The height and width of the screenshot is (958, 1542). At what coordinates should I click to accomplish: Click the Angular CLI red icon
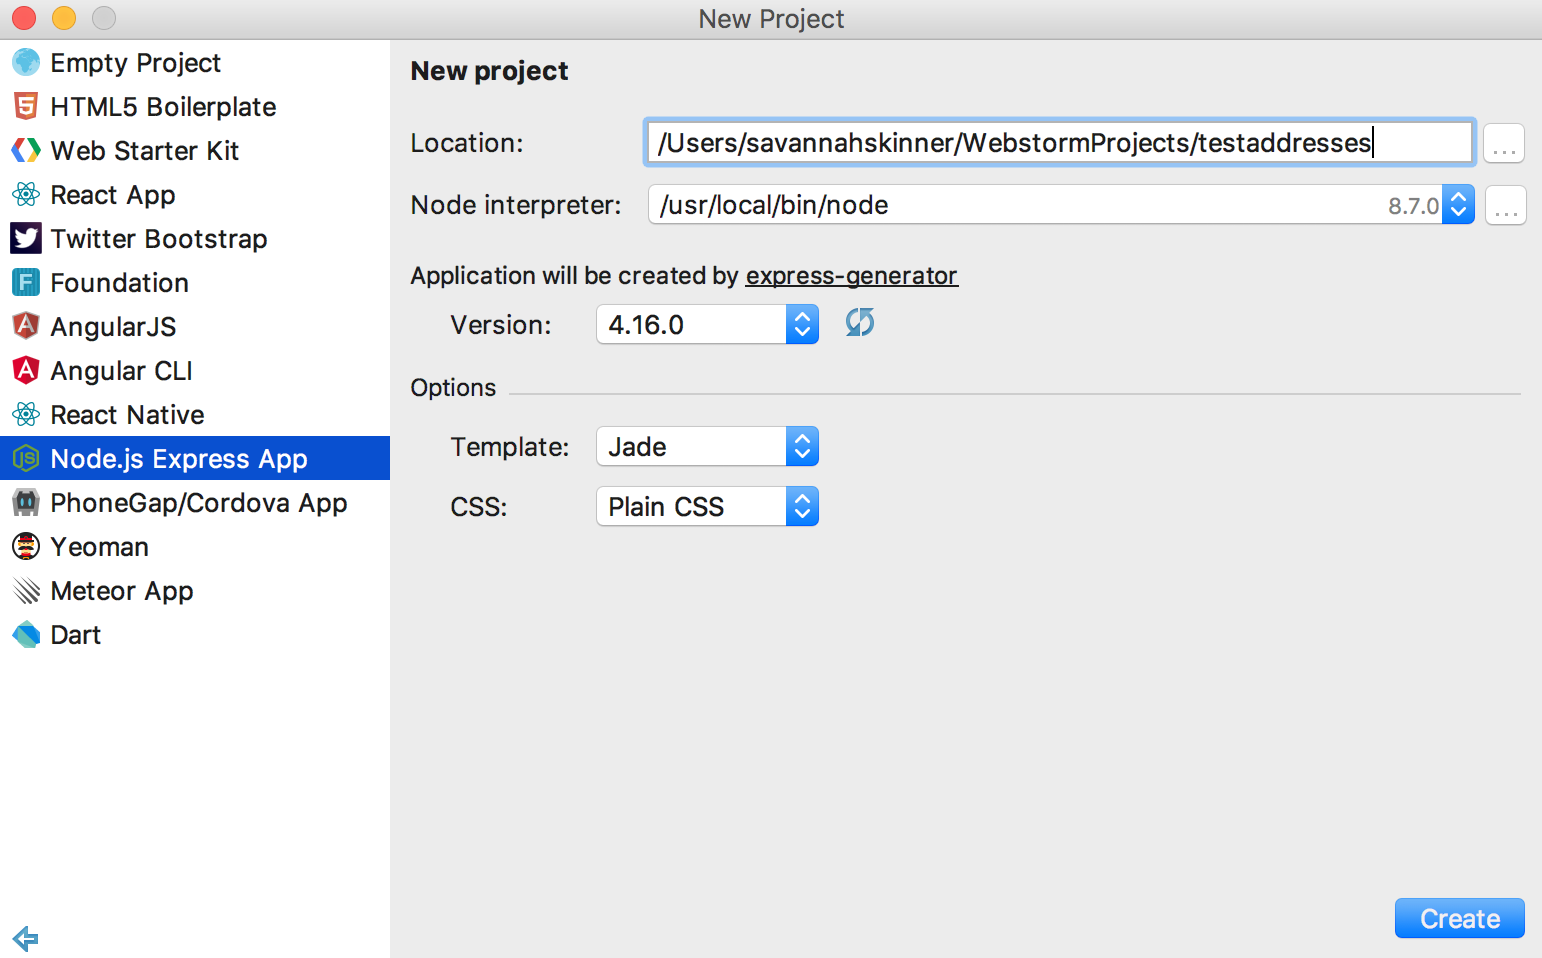(x=26, y=370)
